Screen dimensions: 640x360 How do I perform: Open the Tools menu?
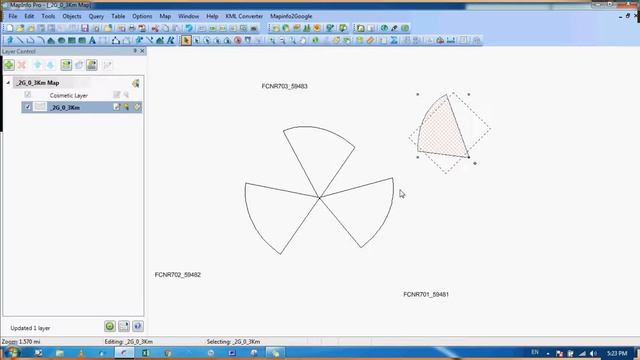click(x=48, y=16)
